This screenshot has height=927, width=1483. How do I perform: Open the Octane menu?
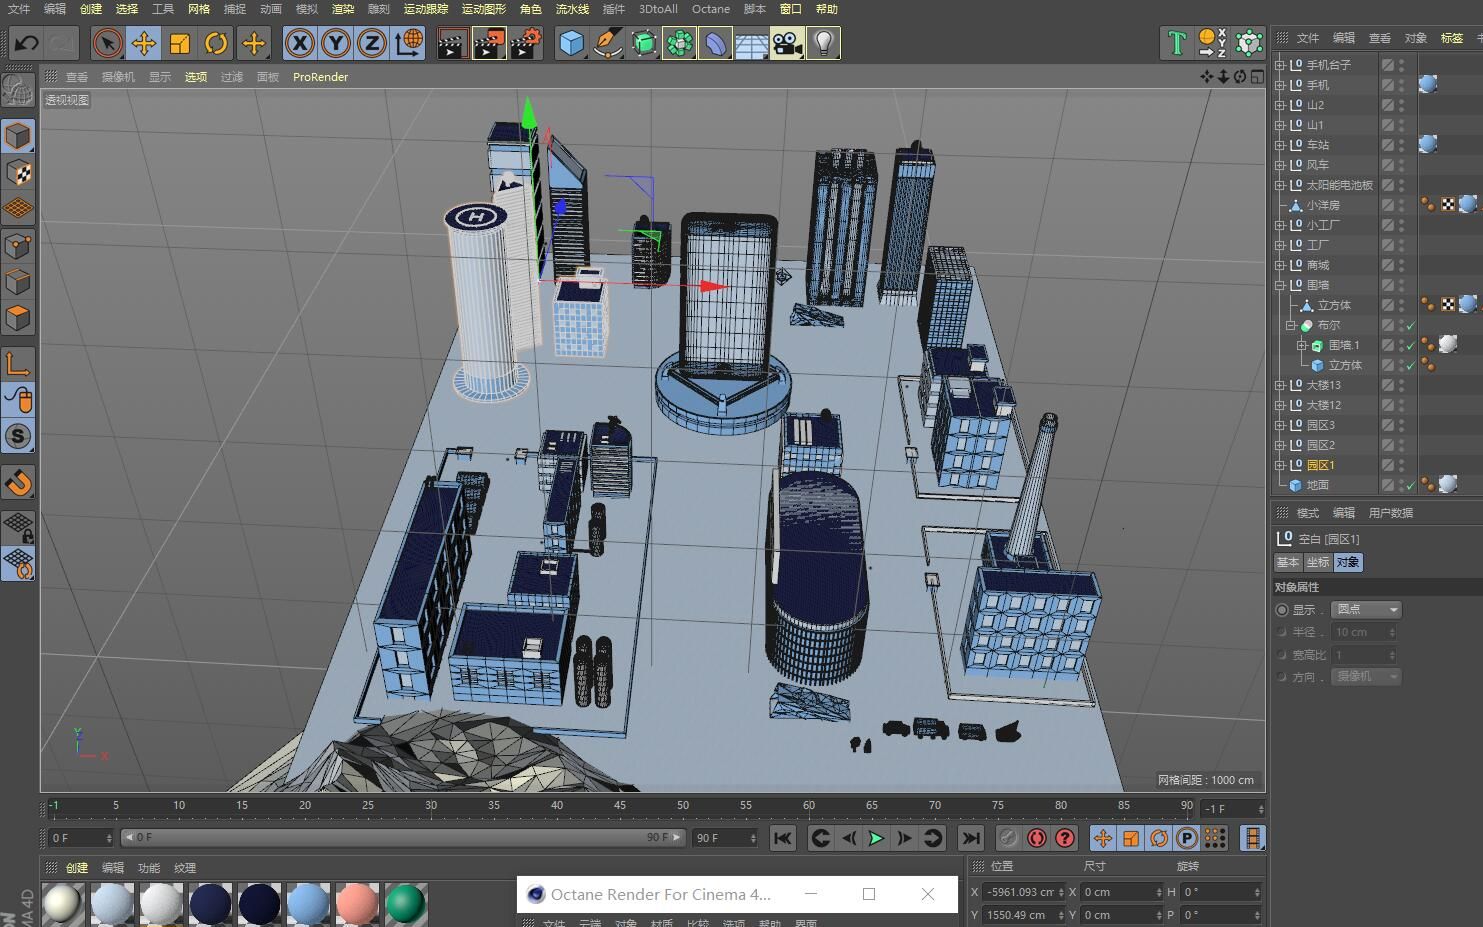pos(710,9)
